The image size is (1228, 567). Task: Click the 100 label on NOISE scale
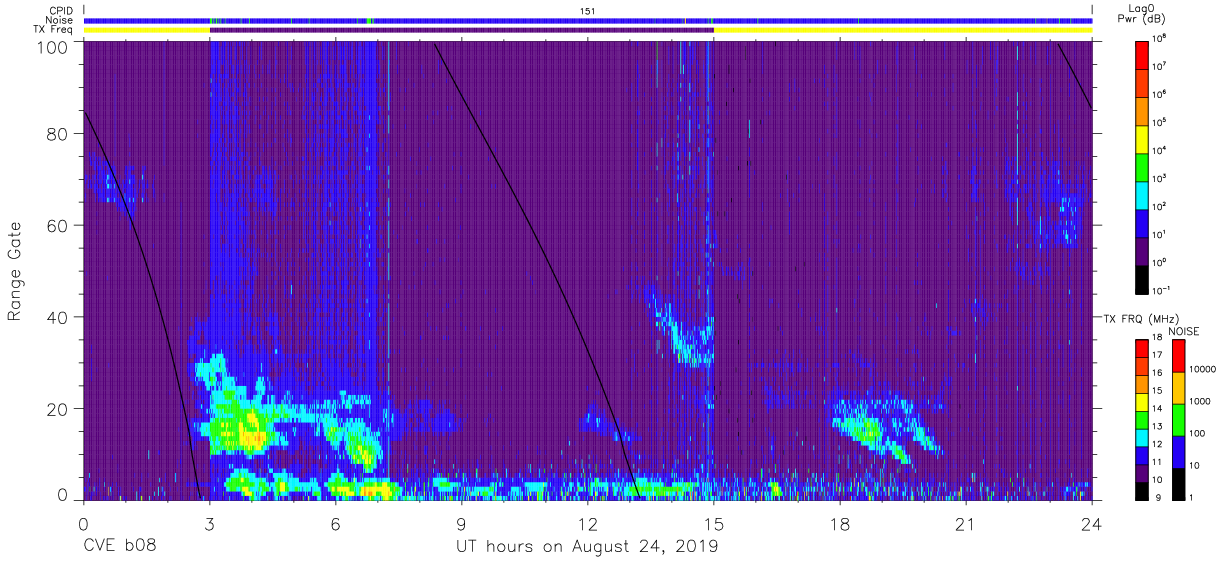(1199, 433)
